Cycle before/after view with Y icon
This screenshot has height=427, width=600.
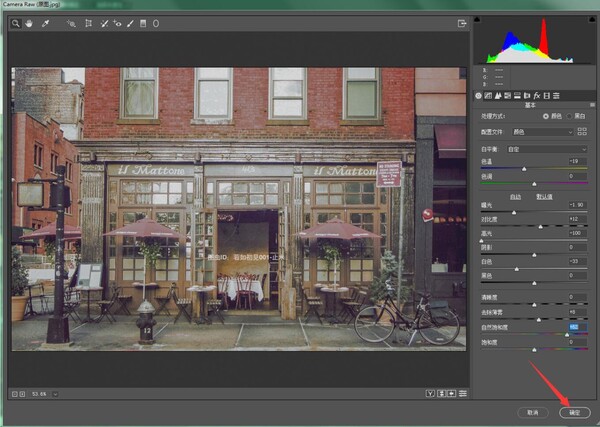[430, 393]
